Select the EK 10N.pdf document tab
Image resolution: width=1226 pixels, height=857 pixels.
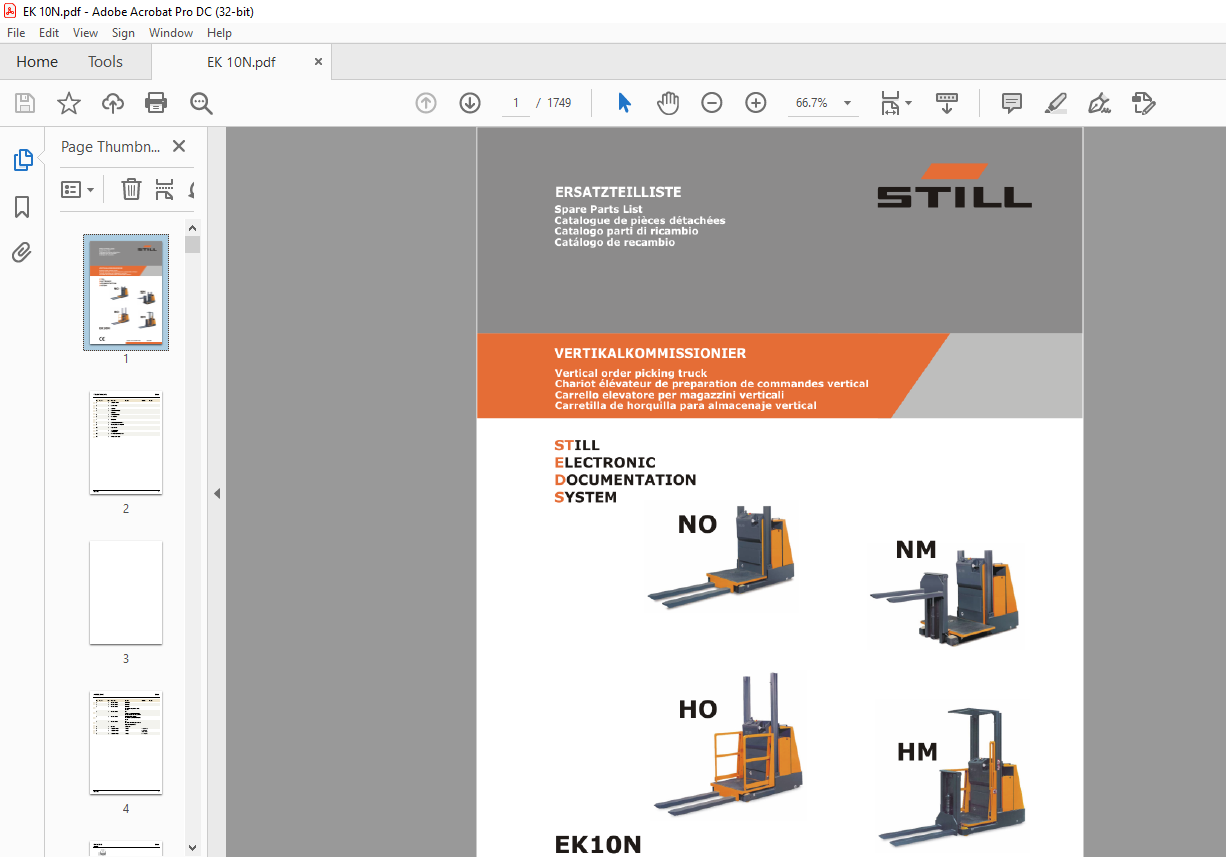pyautogui.click(x=241, y=62)
